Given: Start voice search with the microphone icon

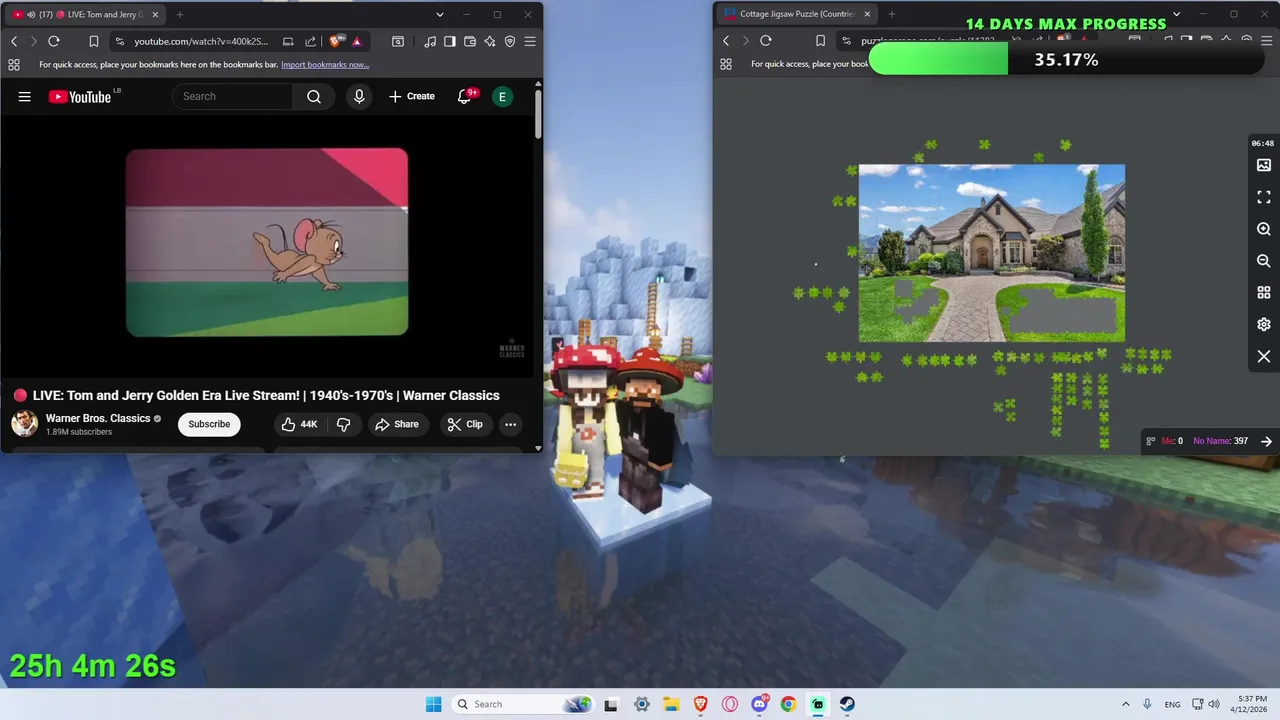Looking at the screenshot, I should (x=359, y=96).
